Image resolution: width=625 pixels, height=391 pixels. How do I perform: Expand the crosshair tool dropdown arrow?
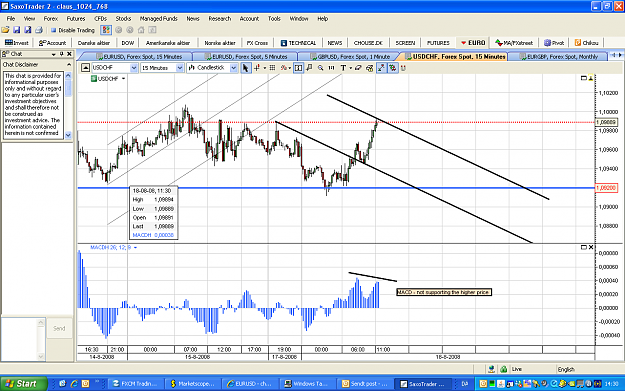point(265,68)
